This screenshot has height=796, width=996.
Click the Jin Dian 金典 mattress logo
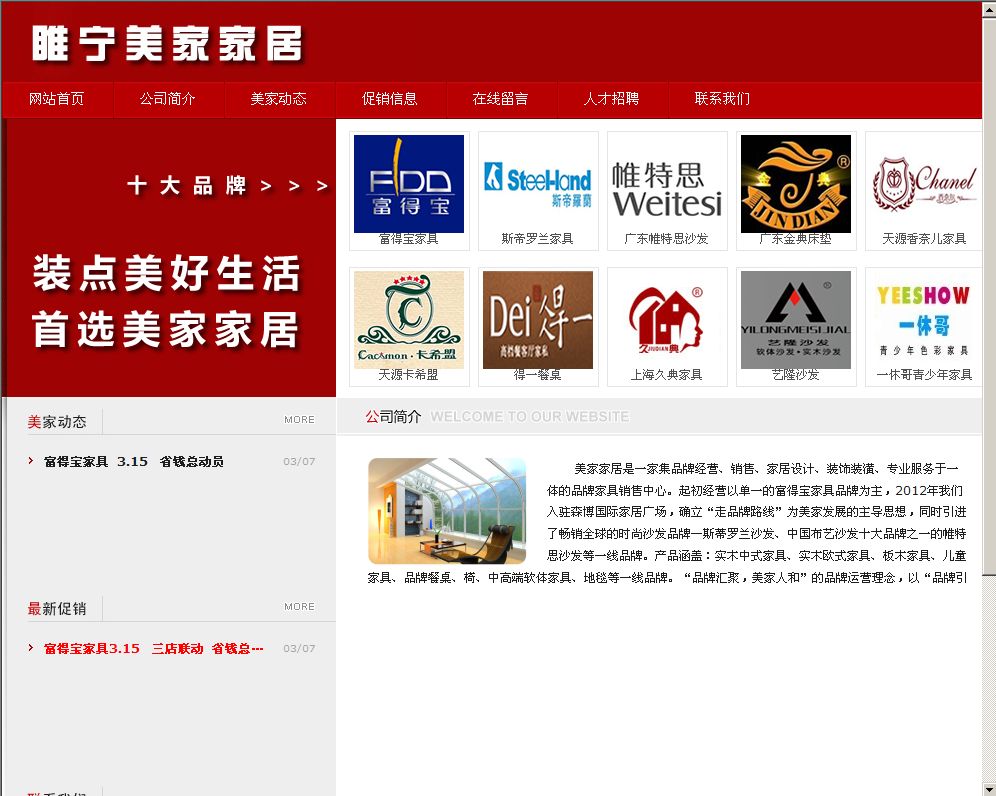(x=795, y=183)
